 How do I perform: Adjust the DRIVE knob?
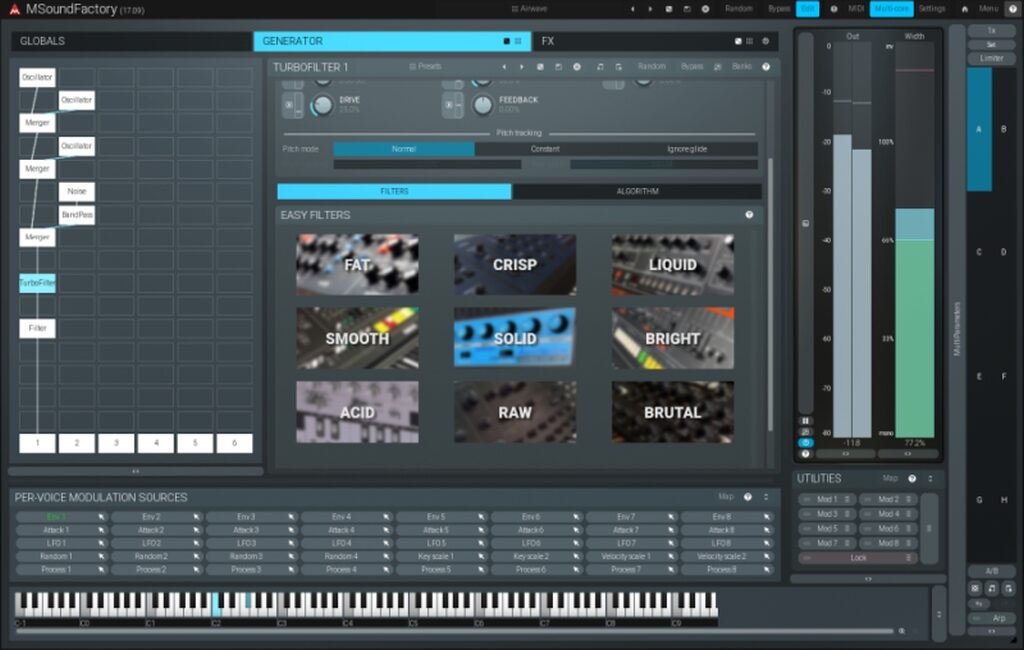pyautogui.click(x=322, y=105)
